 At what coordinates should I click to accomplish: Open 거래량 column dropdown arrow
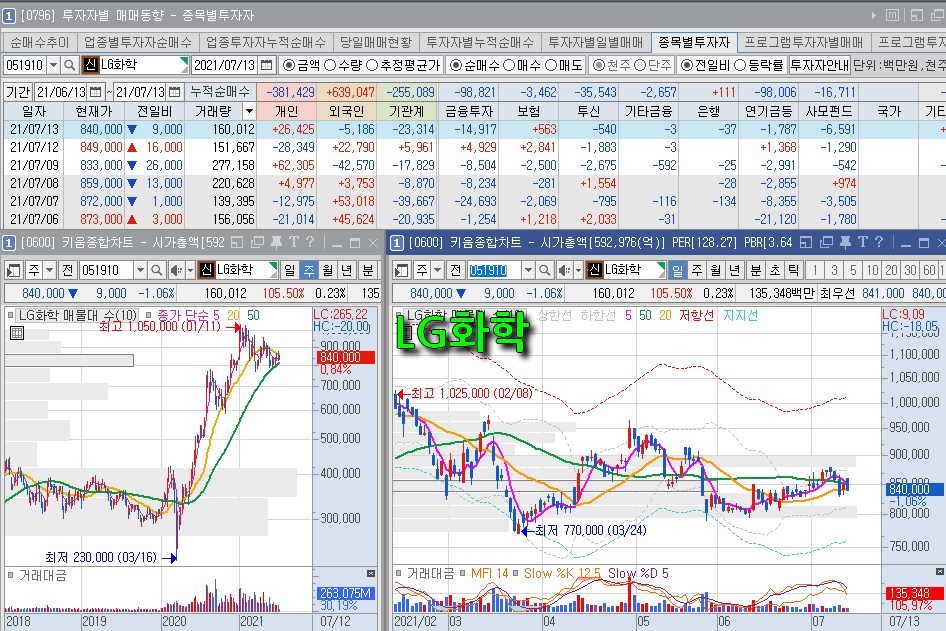click(x=249, y=111)
